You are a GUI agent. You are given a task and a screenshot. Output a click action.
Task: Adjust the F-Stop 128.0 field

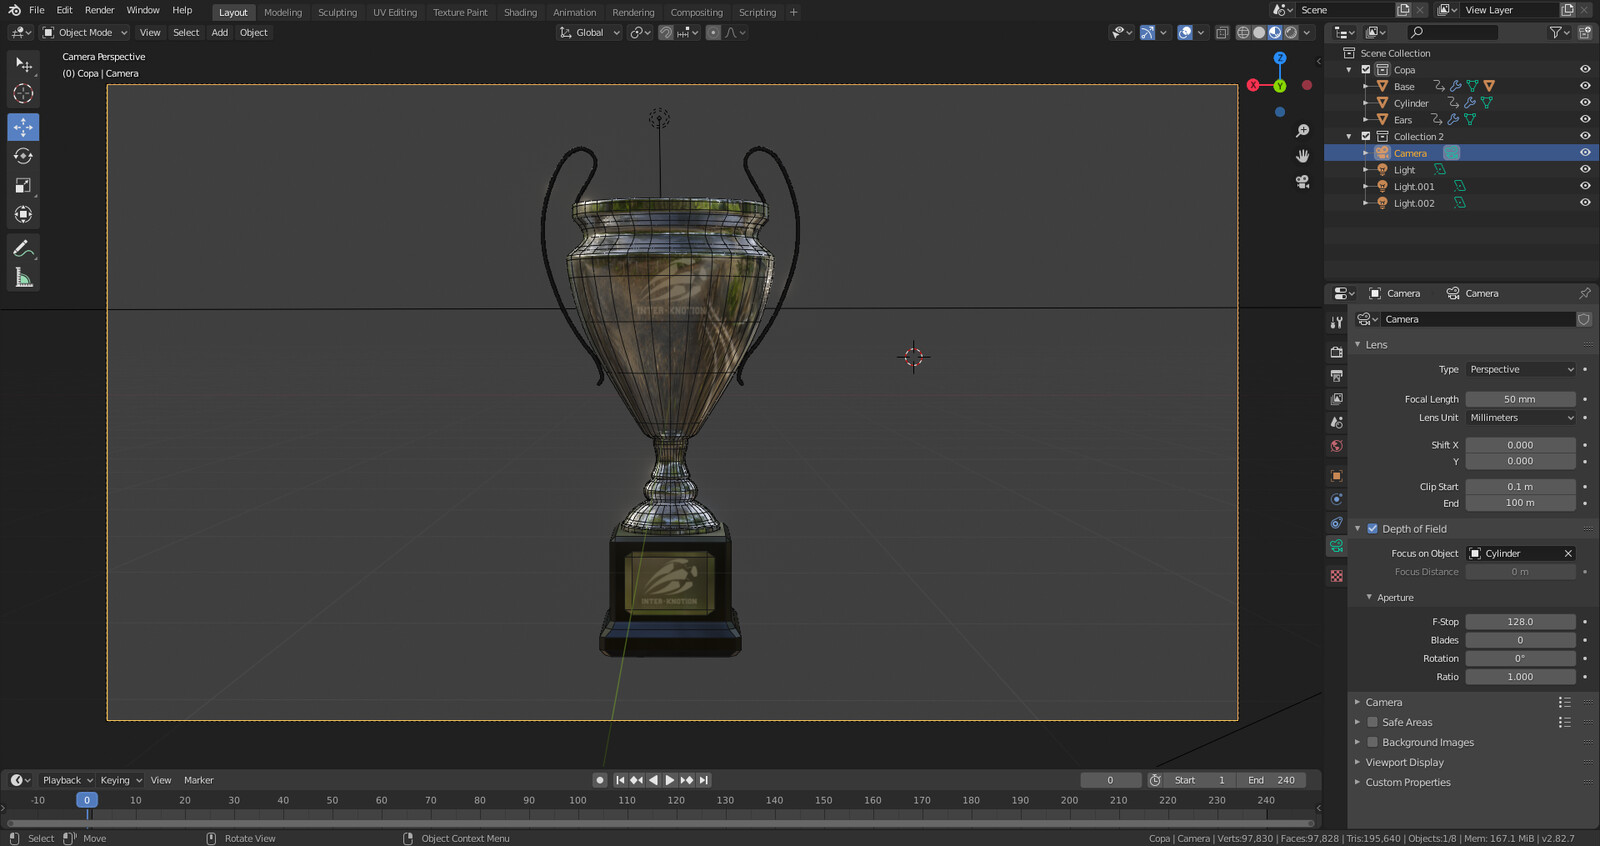(x=1520, y=622)
